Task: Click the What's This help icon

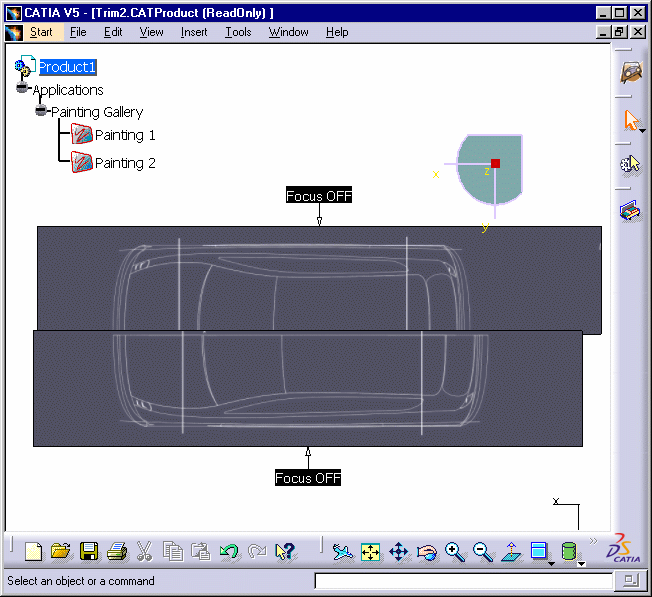Action: coord(285,552)
